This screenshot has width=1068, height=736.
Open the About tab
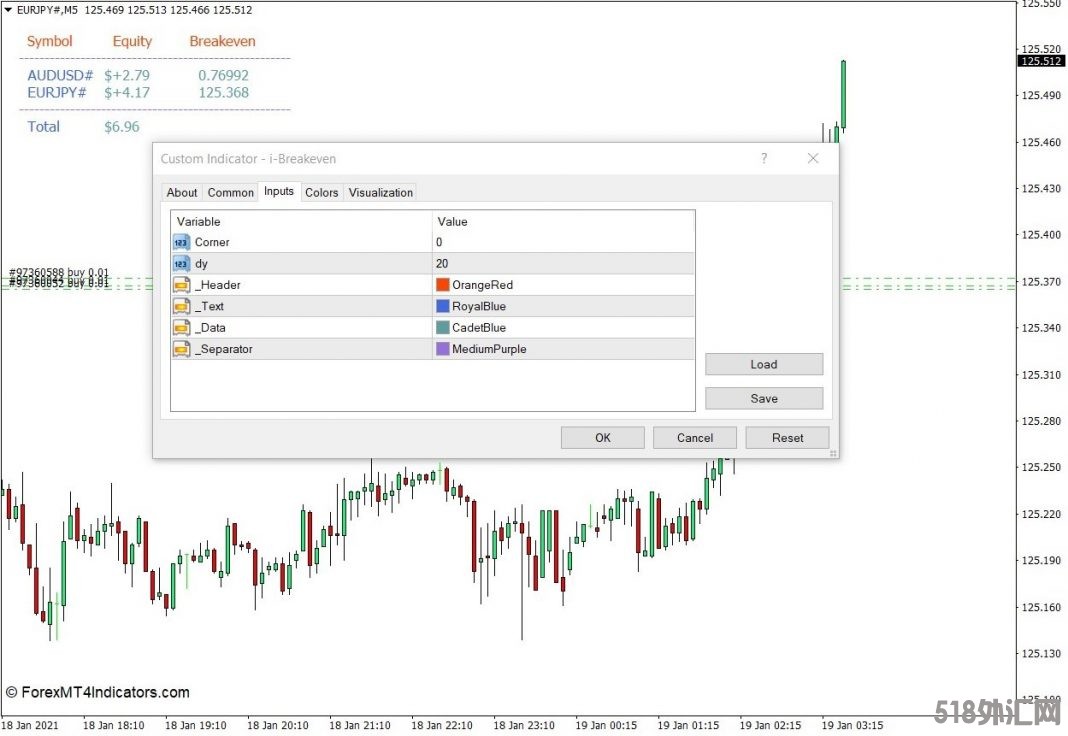(182, 193)
